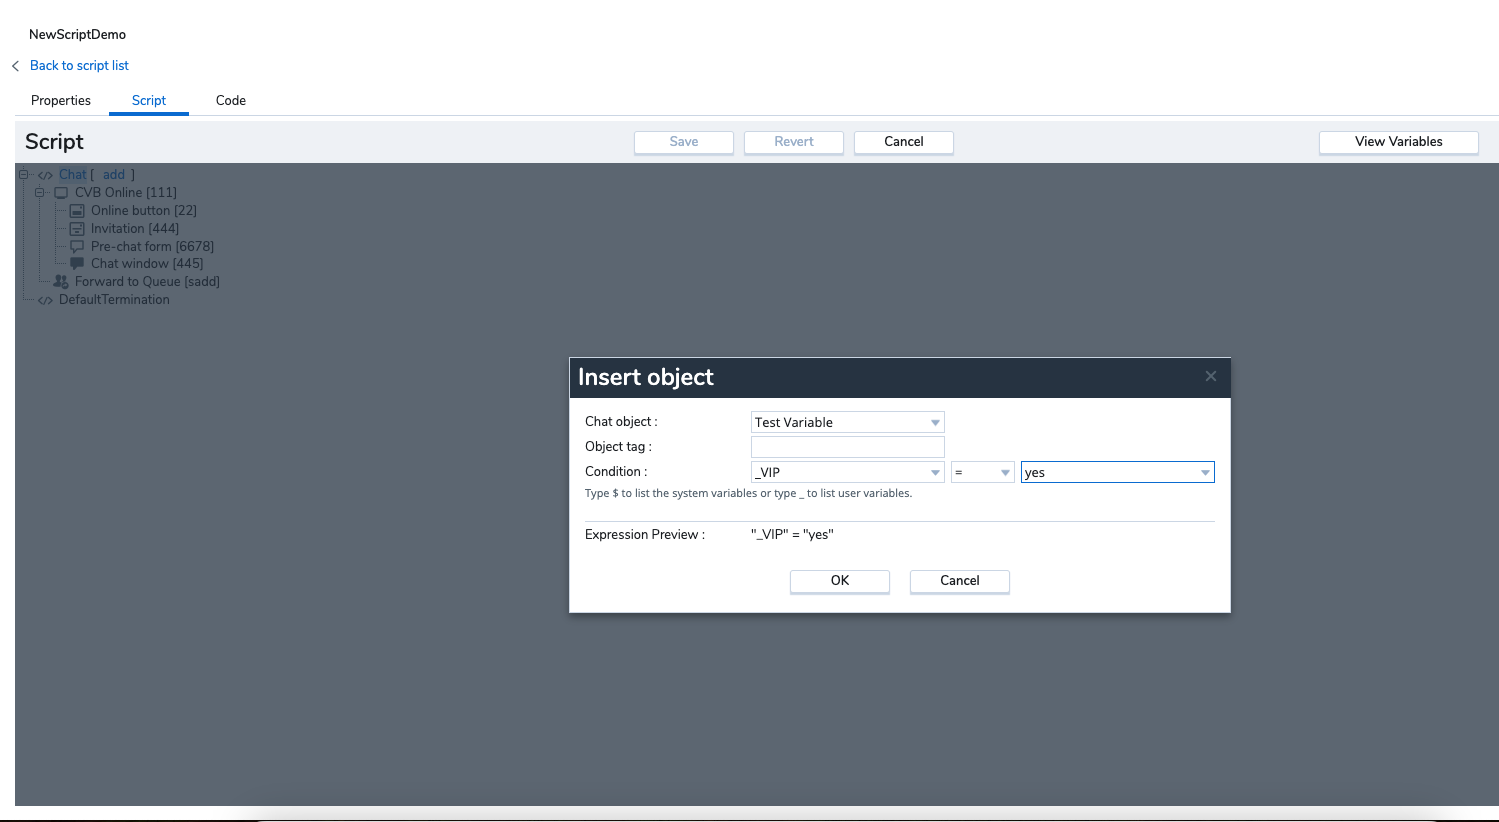Select the Chat script code icon
The width and height of the screenshot is (1499, 822).
(45, 174)
